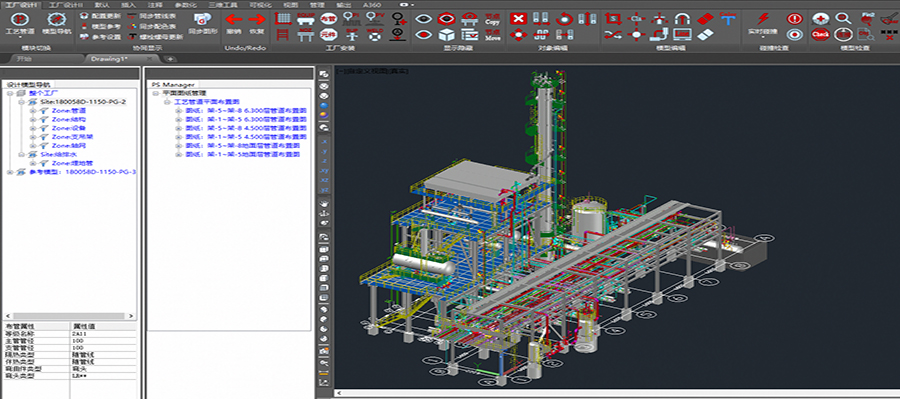Select the Site:给排水 tree row
Image resolution: width=900 pixels, height=399 pixels.
click(x=60, y=154)
